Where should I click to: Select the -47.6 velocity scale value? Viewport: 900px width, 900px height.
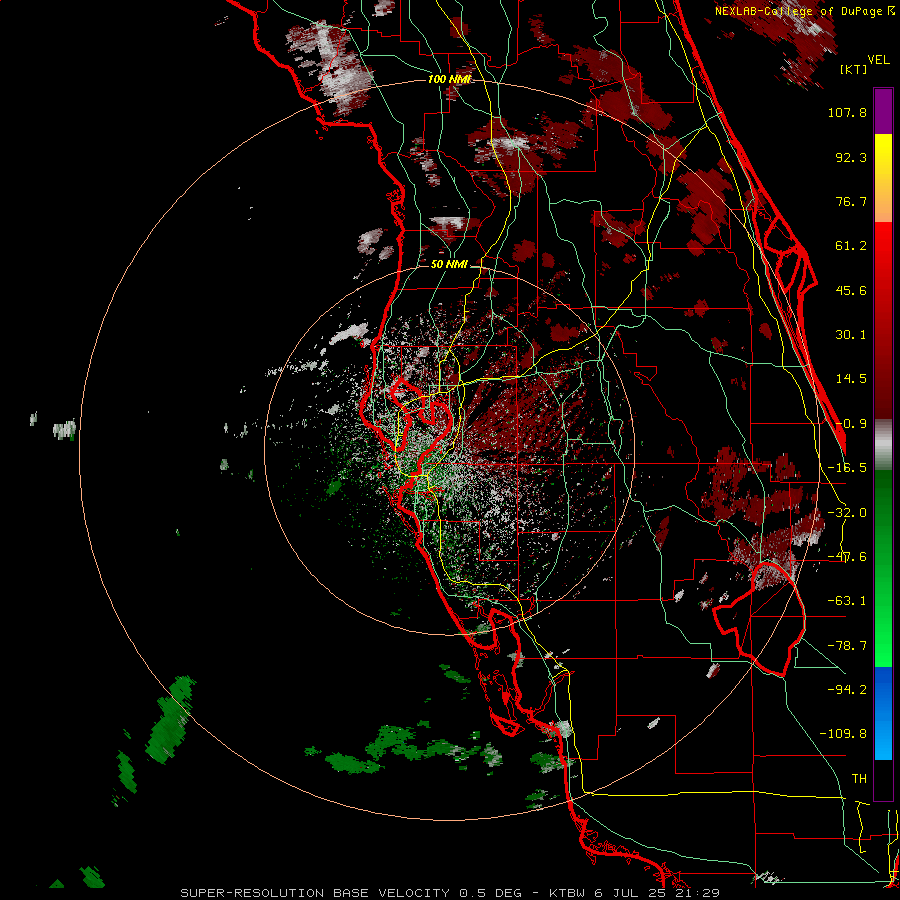[847, 557]
